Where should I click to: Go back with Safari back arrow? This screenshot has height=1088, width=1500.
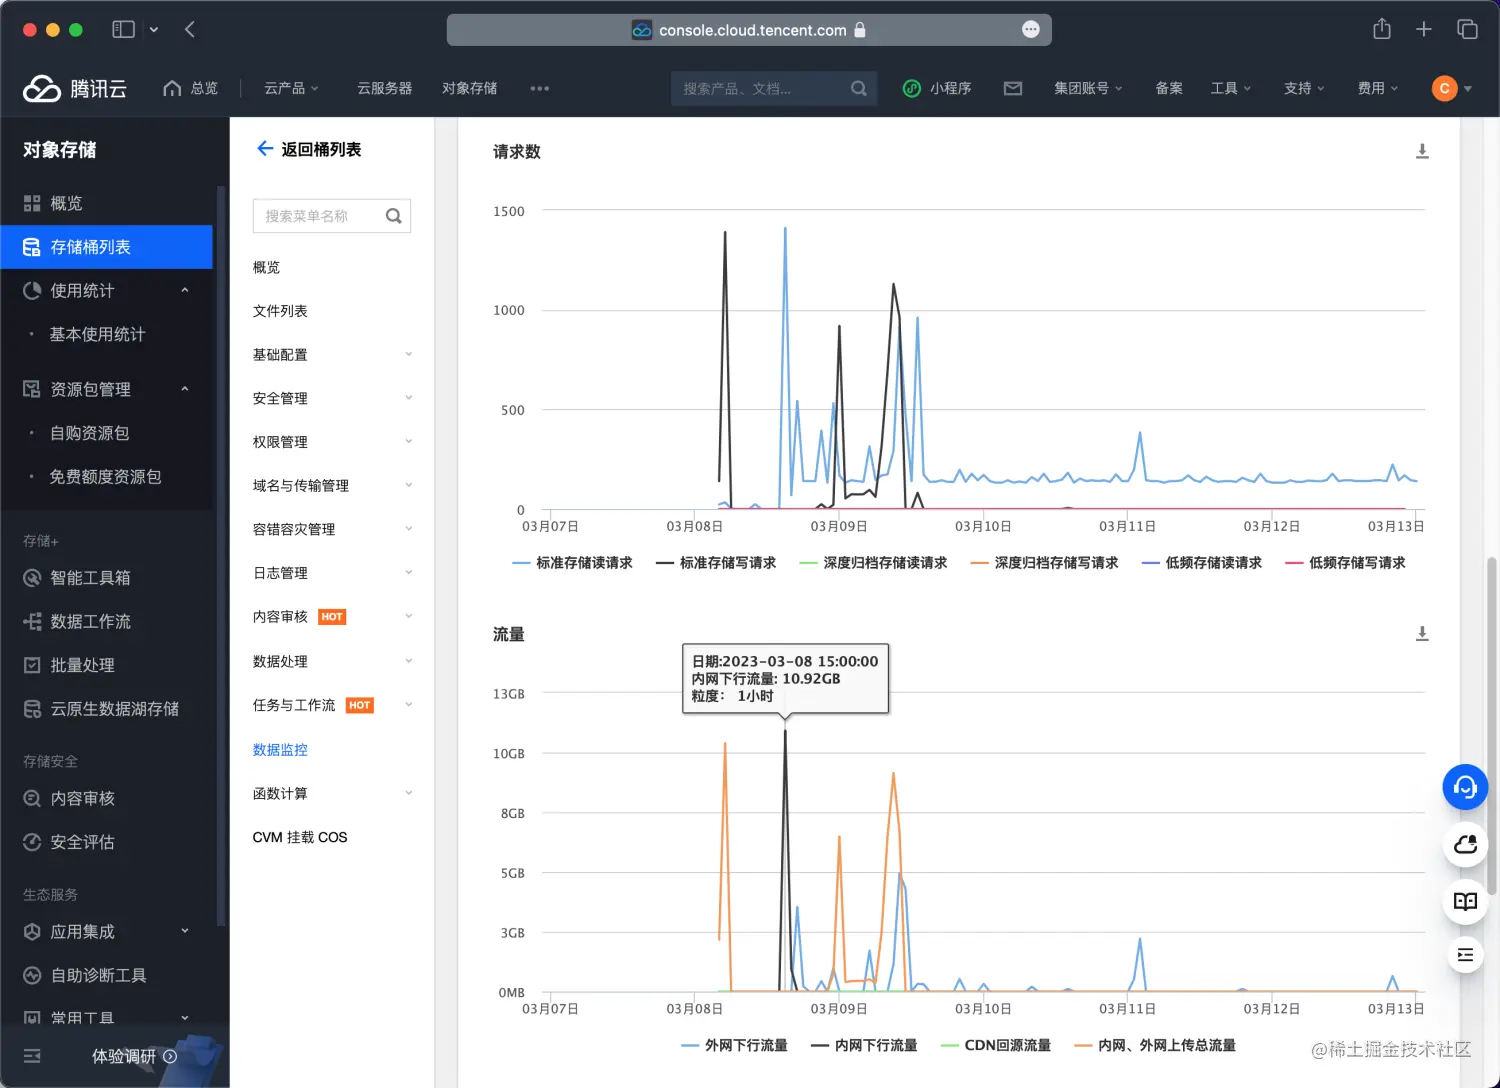pyautogui.click(x=190, y=29)
